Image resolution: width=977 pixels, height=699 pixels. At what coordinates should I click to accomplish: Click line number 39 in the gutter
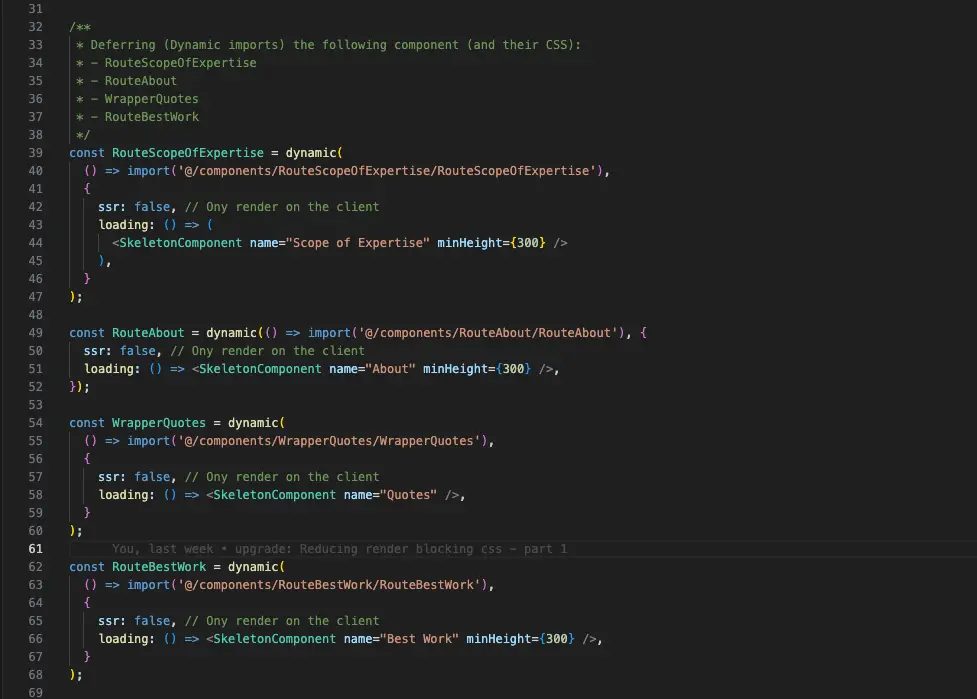[x=36, y=153]
